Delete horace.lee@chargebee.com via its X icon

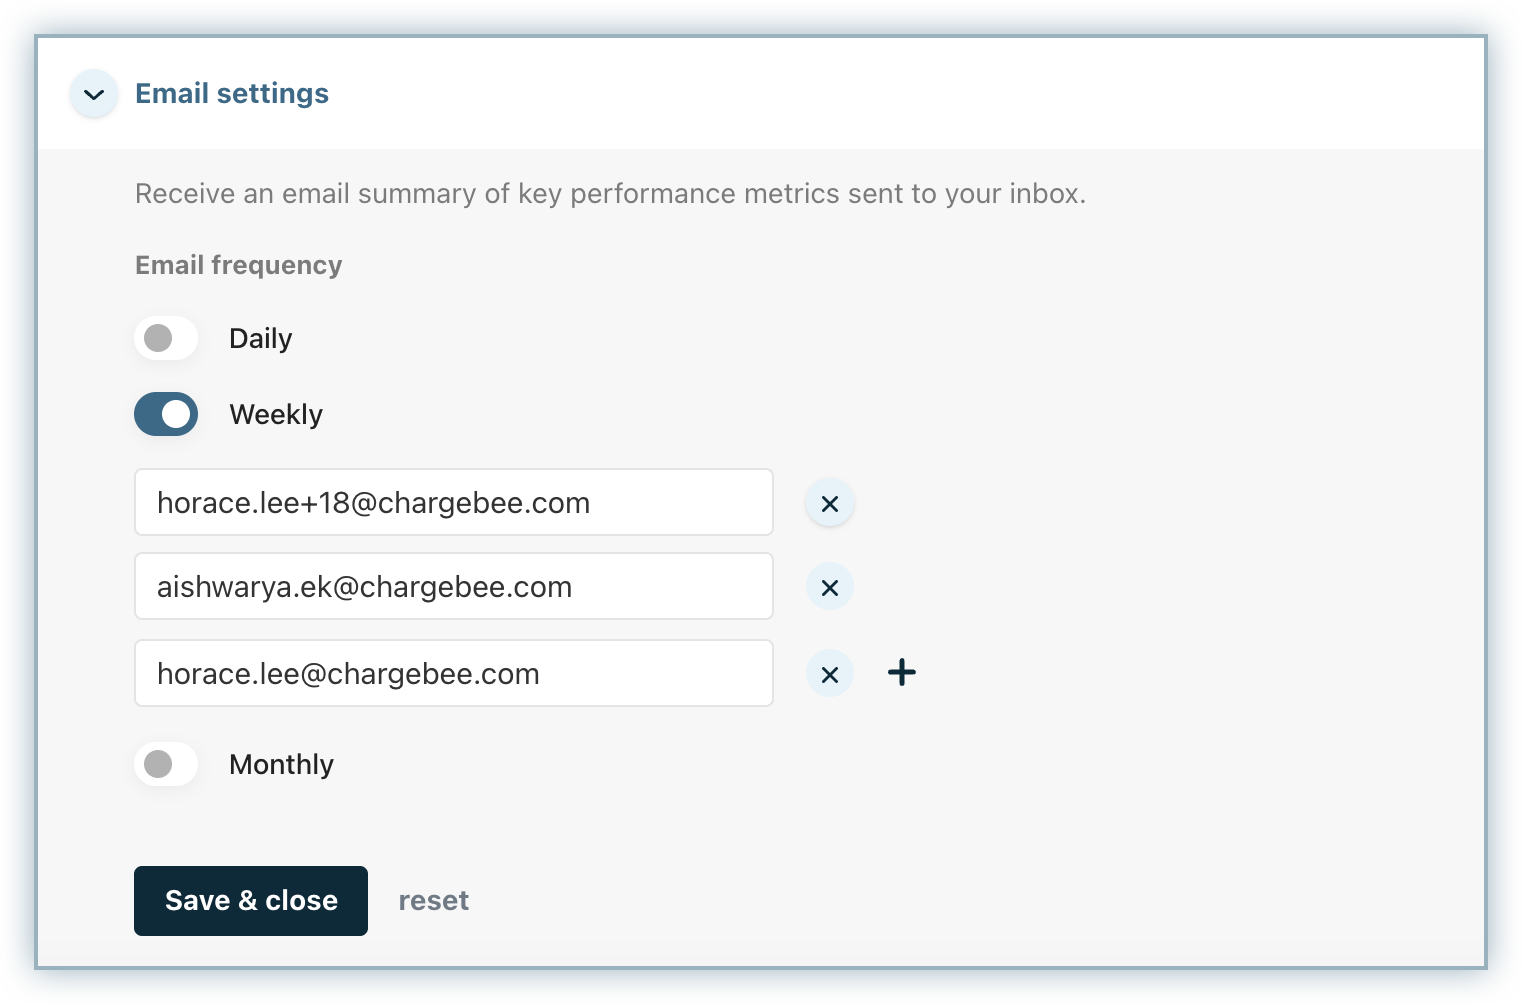829,675
